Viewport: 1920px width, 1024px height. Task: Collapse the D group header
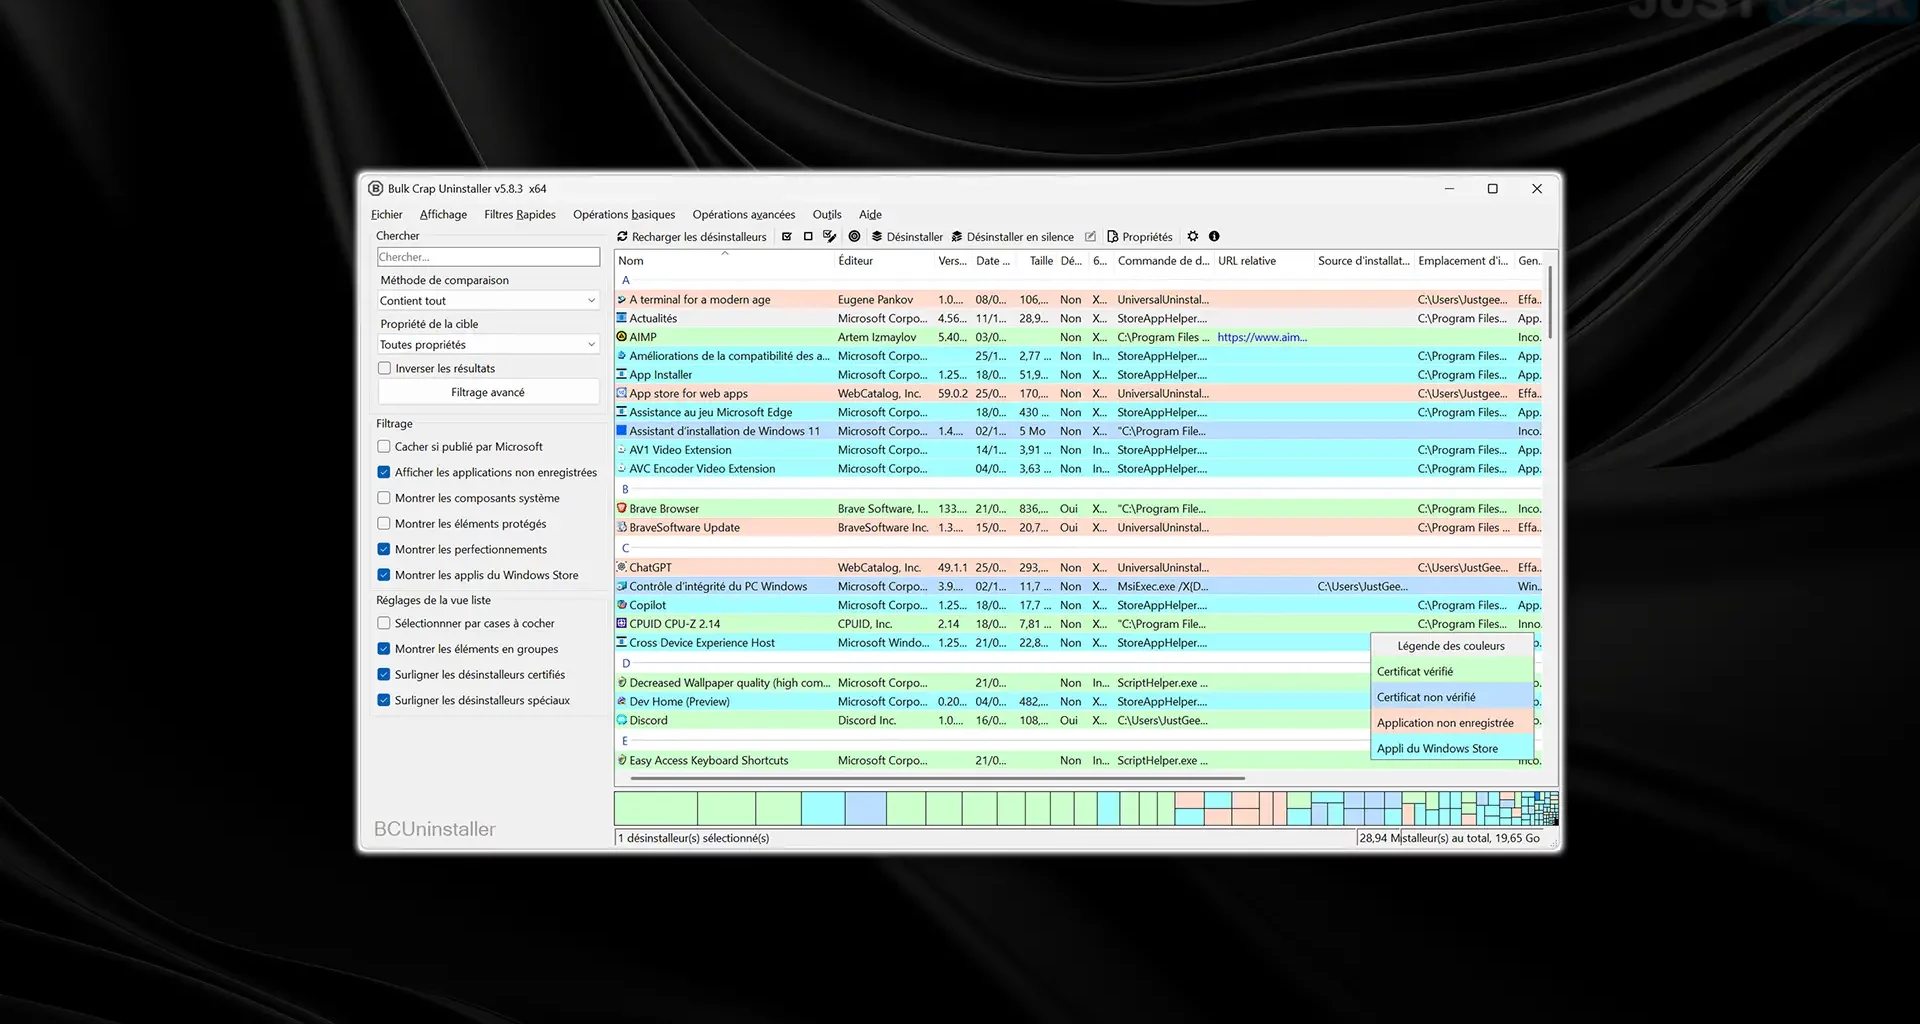(x=626, y=663)
